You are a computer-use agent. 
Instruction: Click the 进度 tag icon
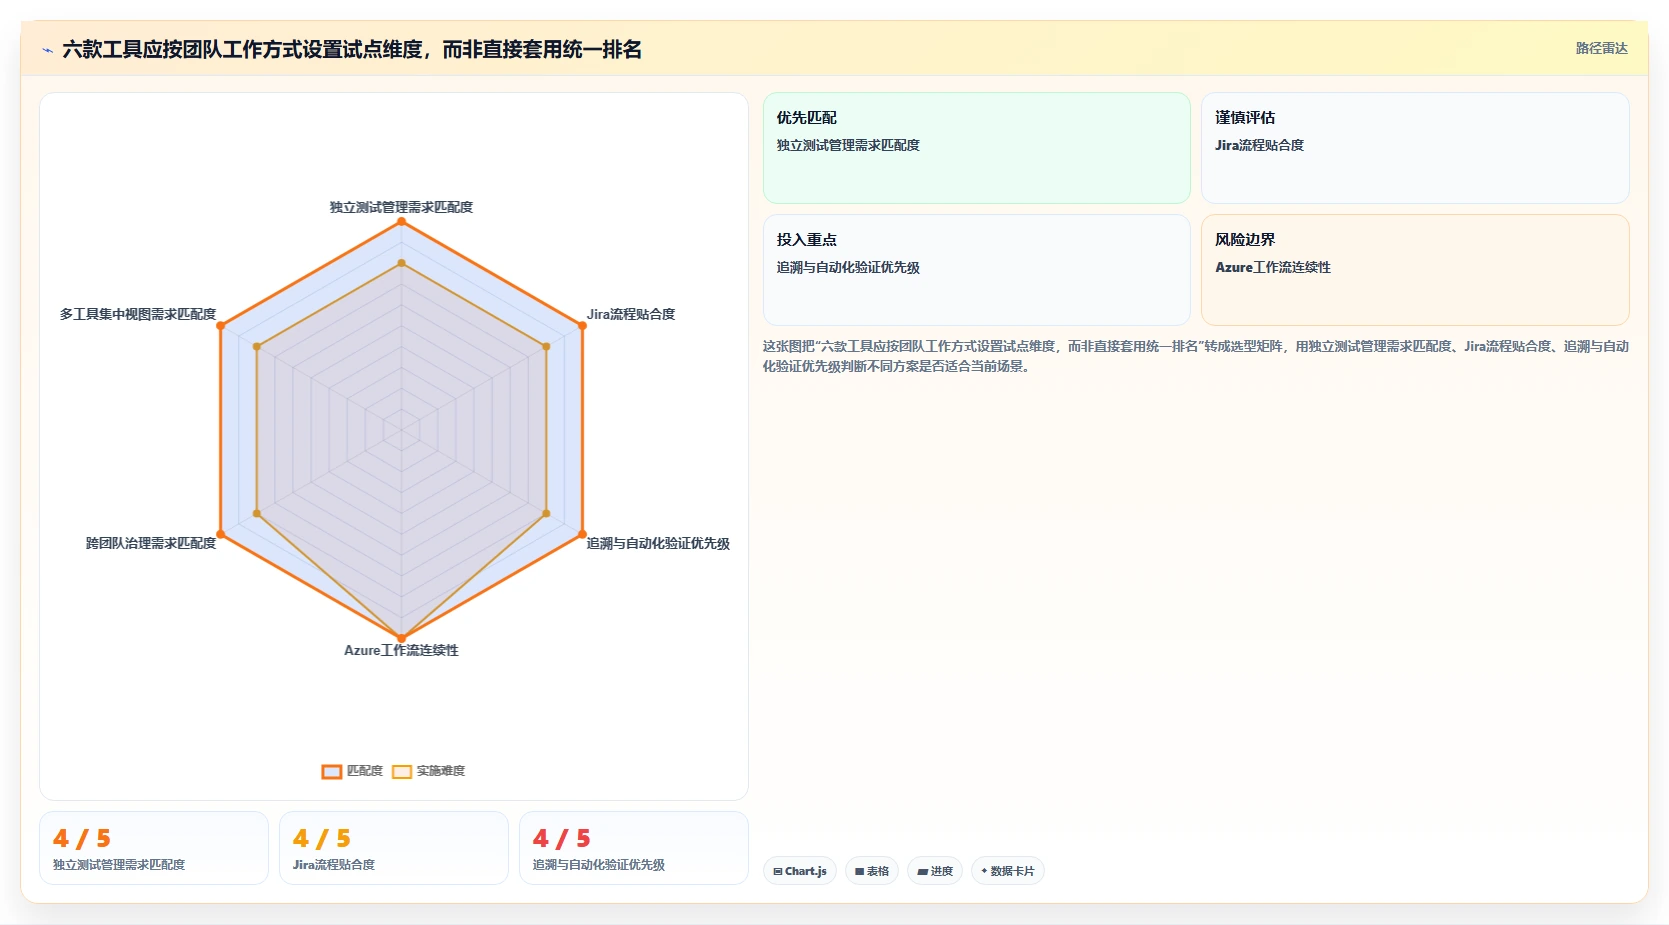point(922,871)
